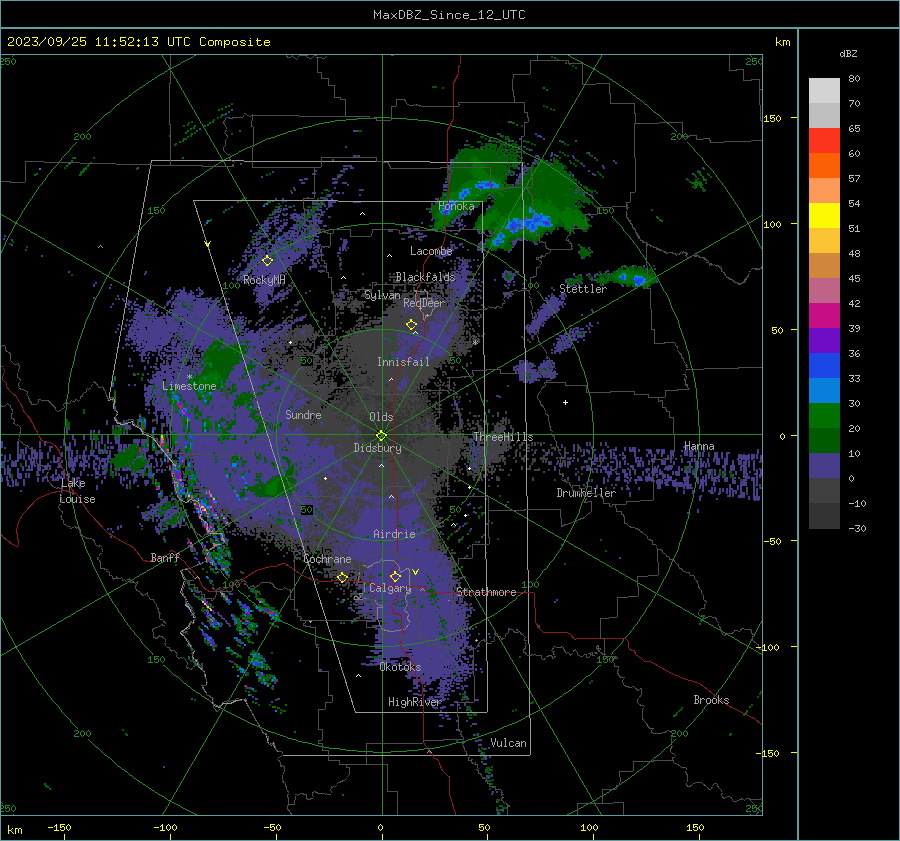900x841 pixels.
Task: Click the ThreeHills label
Action: tap(503, 437)
